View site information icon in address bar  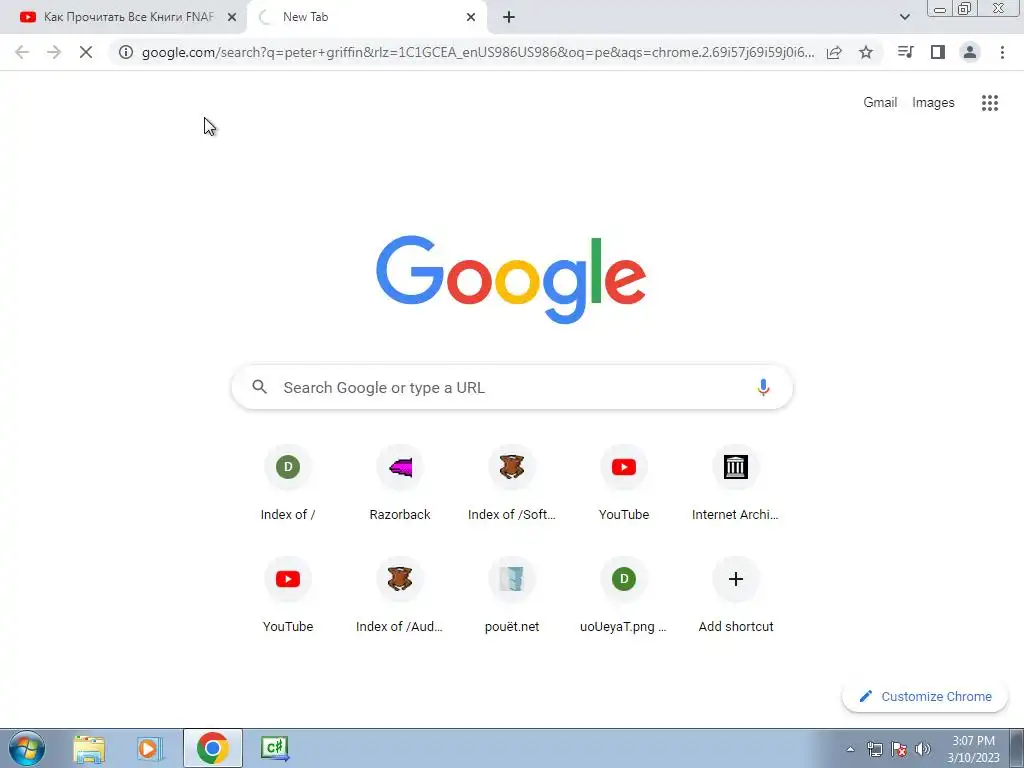tap(126, 52)
